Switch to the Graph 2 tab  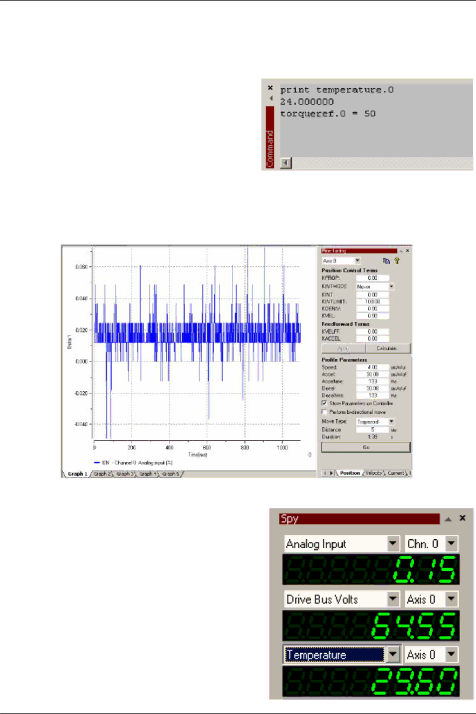point(102,474)
